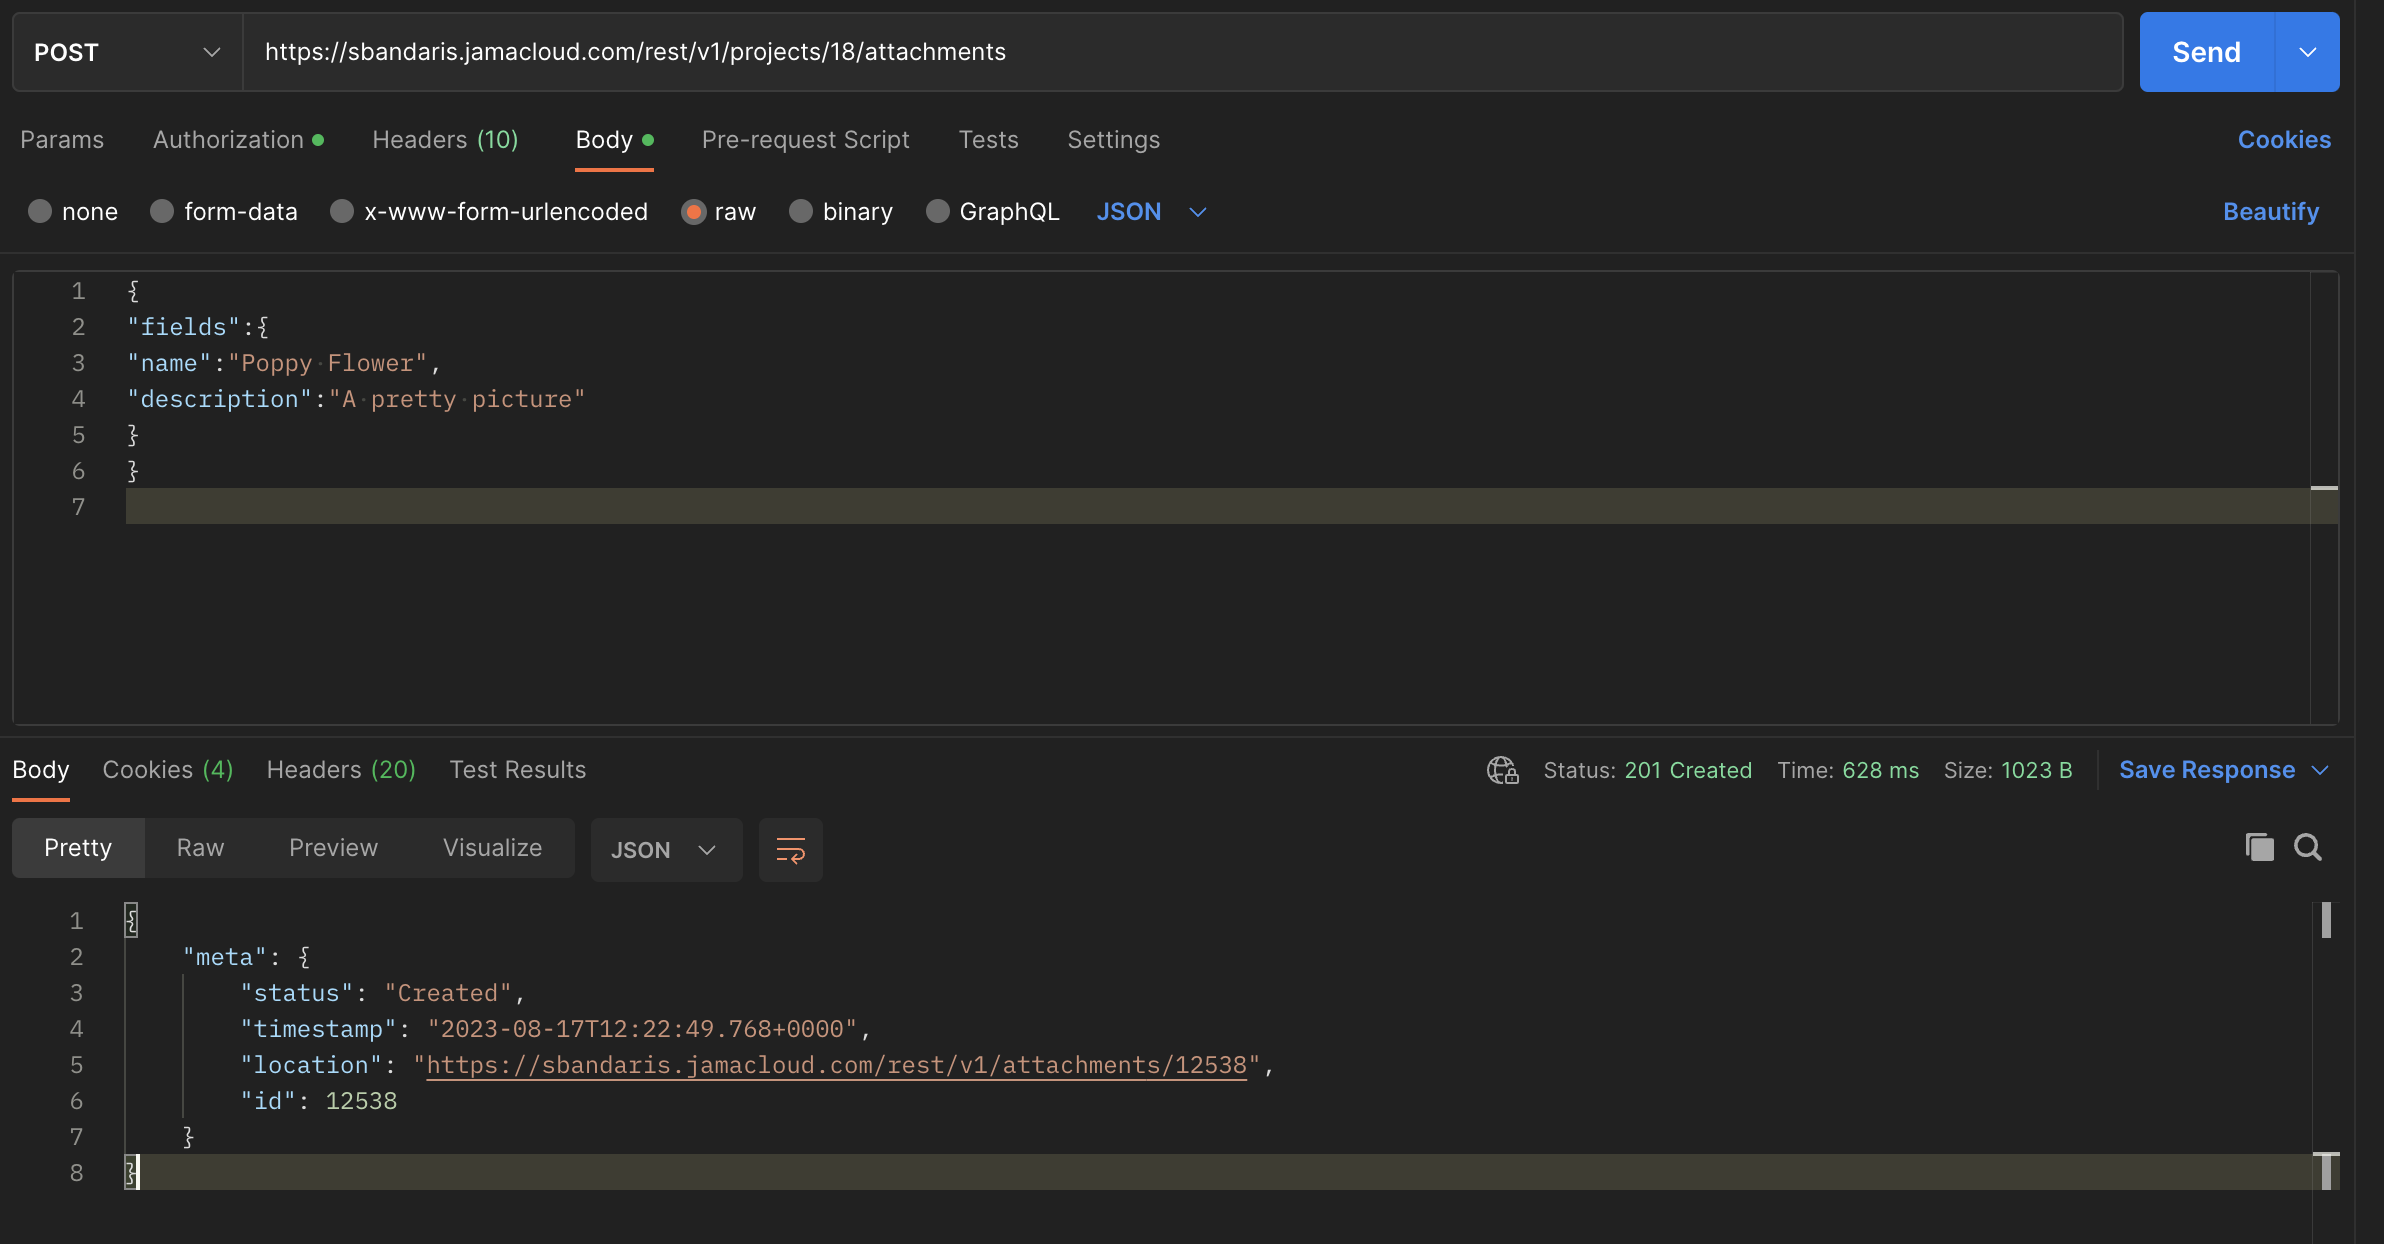Image resolution: width=2384 pixels, height=1244 pixels.
Task: Click the network globe lock icon
Action: click(x=1502, y=770)
